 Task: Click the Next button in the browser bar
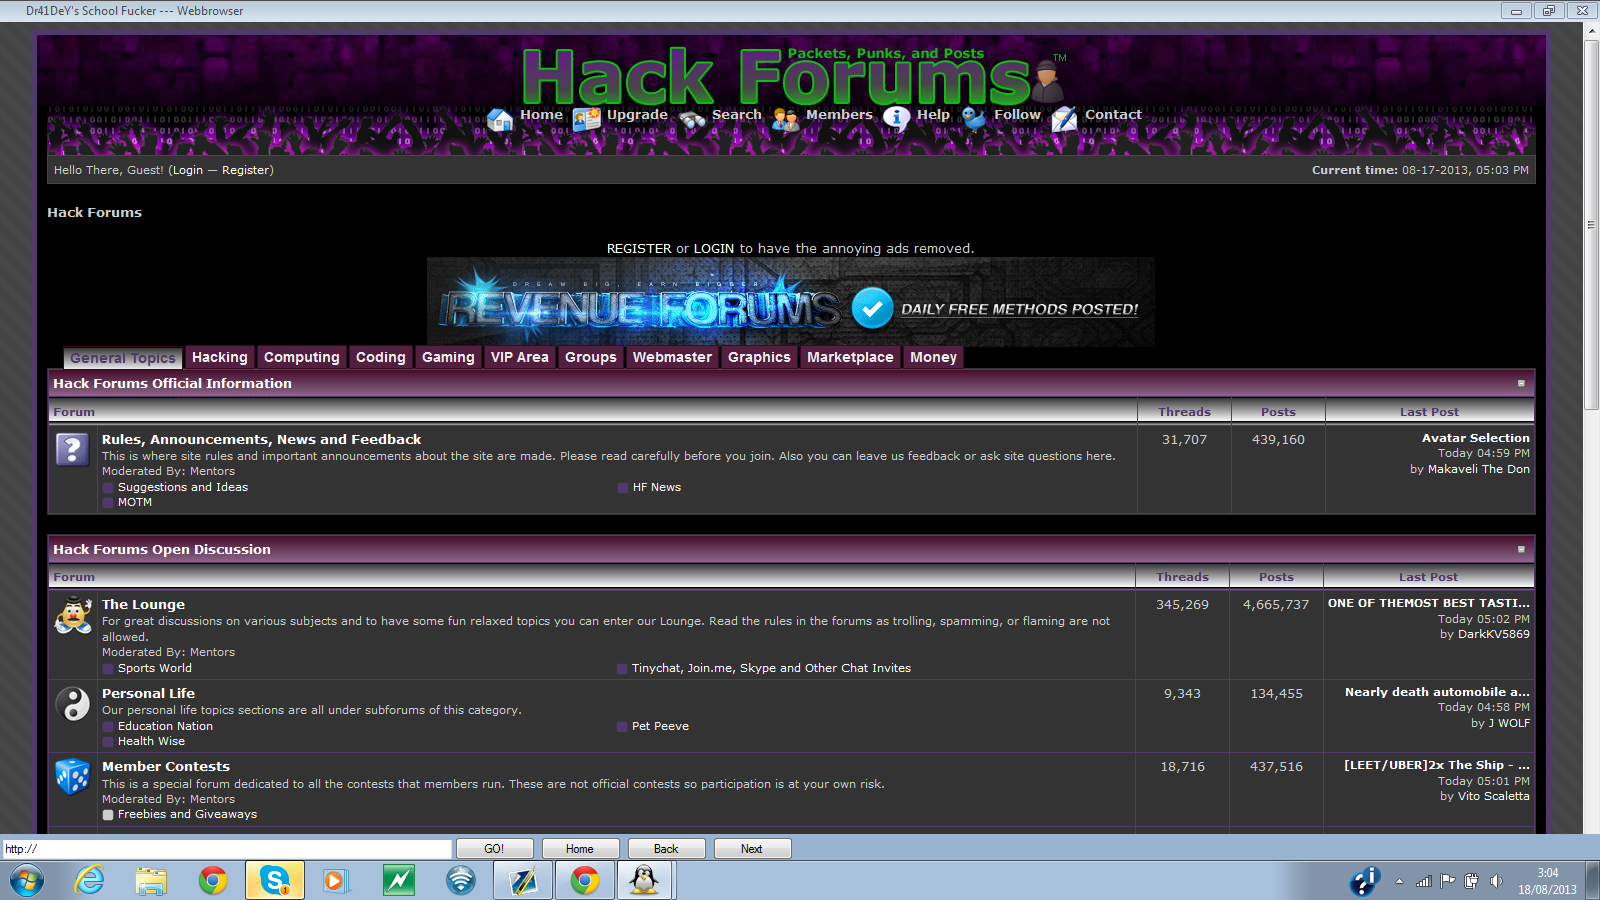(x=752, y=849)
